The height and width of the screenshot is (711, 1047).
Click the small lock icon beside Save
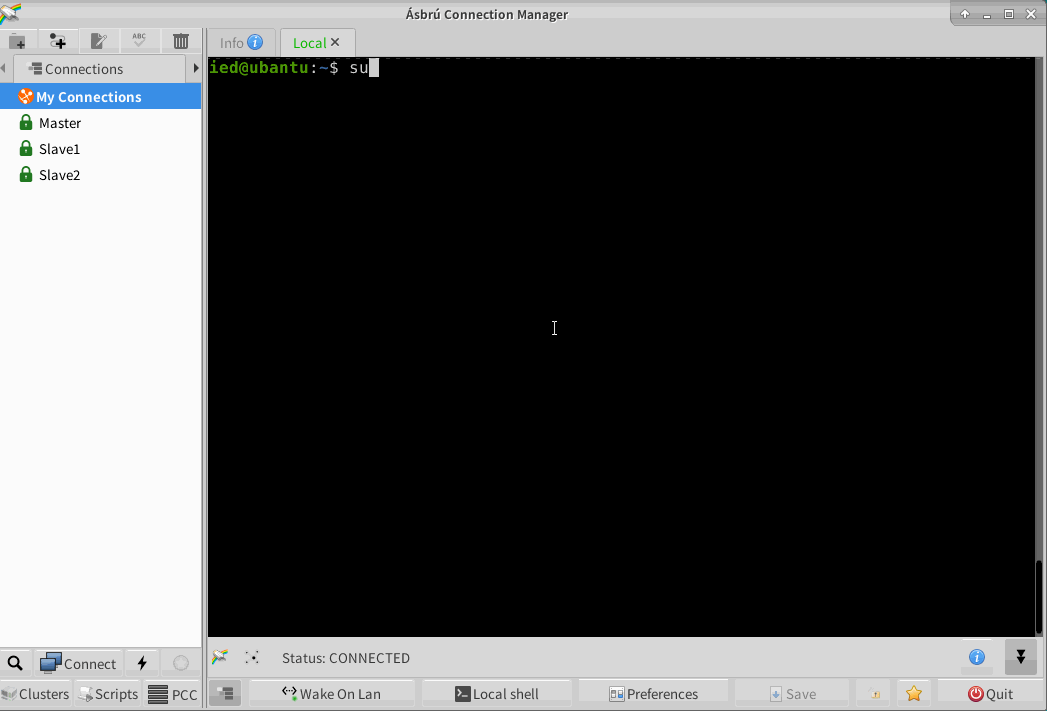click(875, 694)
